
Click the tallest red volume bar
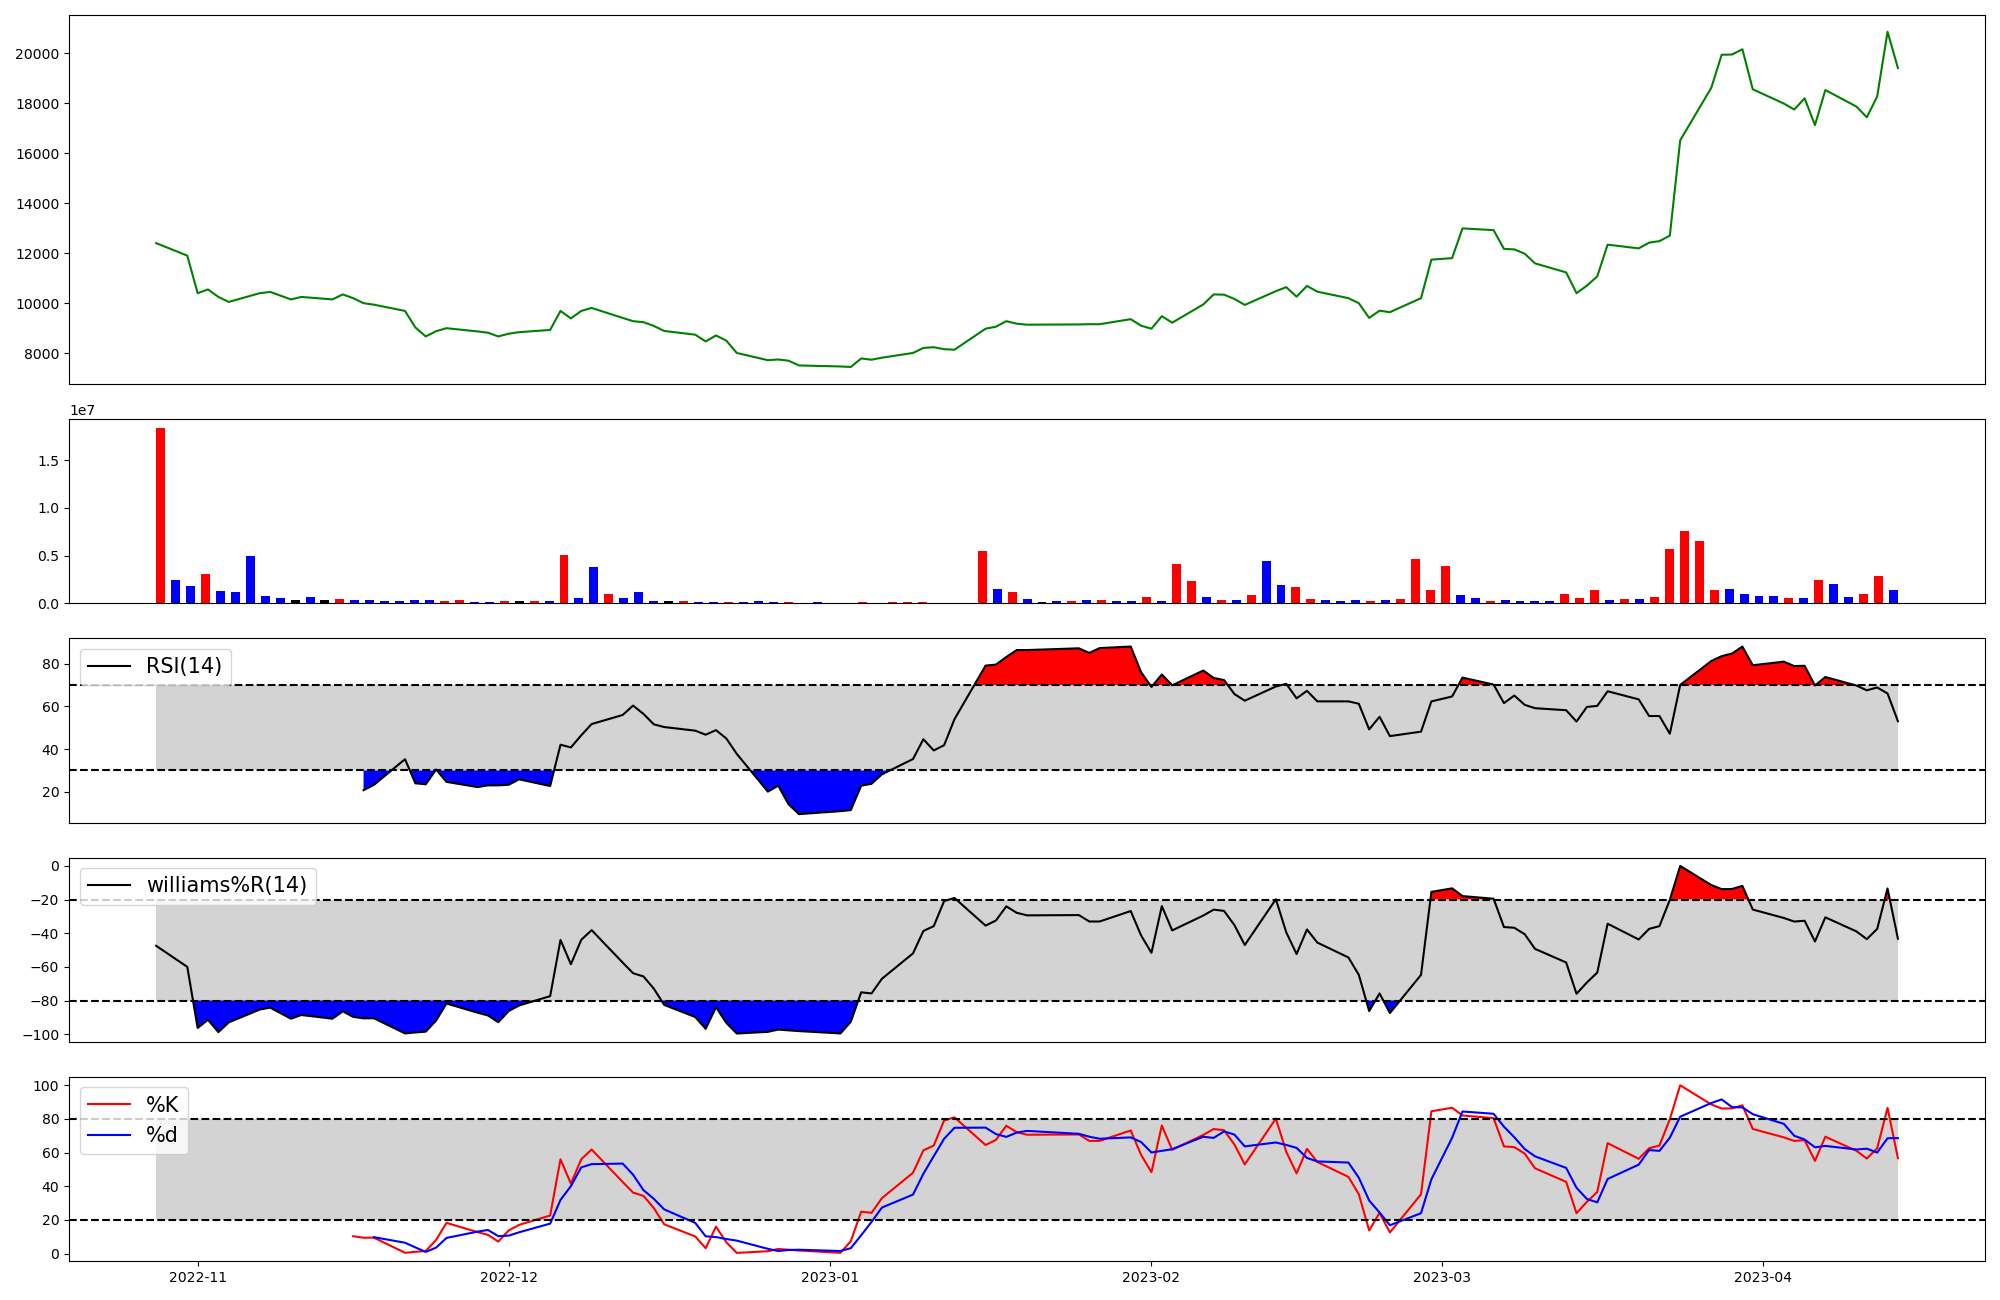pos(160,515)
